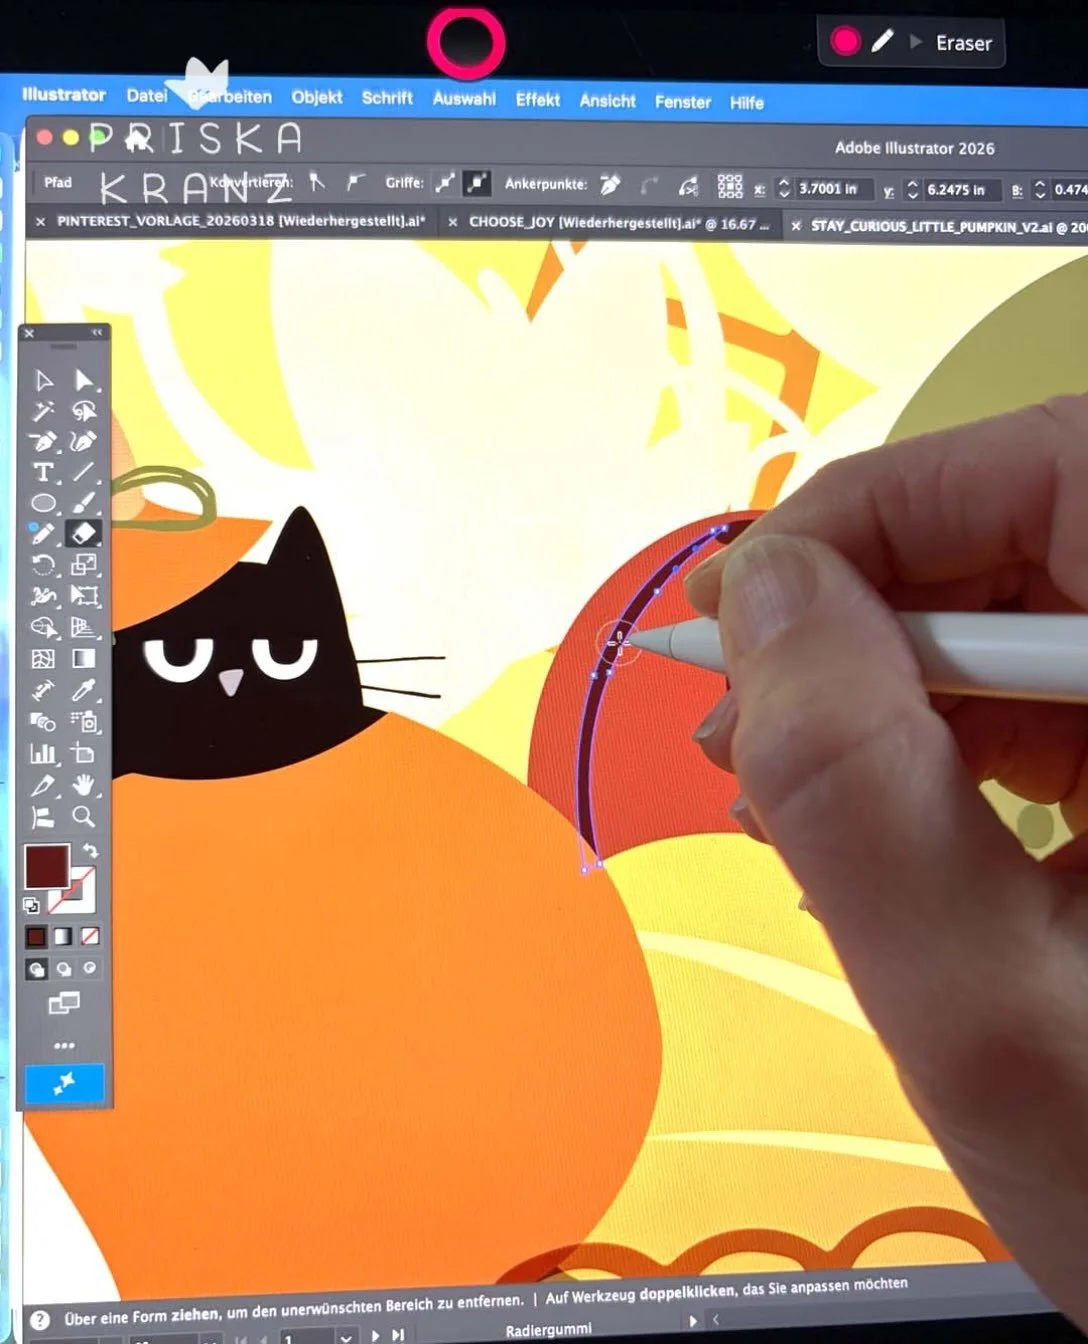This screenshot has width=1088, height=1344.
Task: Click the dark red Fill swatch
Action: (x=47, y=866)
